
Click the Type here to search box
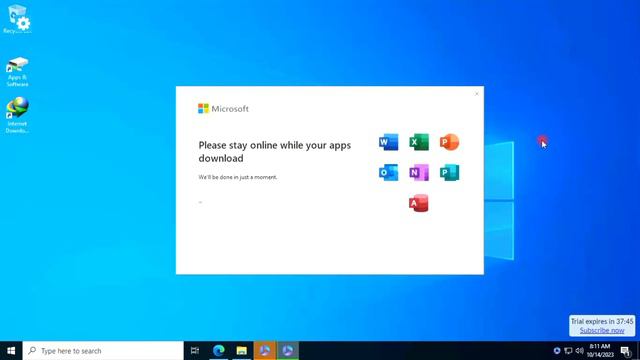click(x=103, y=351)
